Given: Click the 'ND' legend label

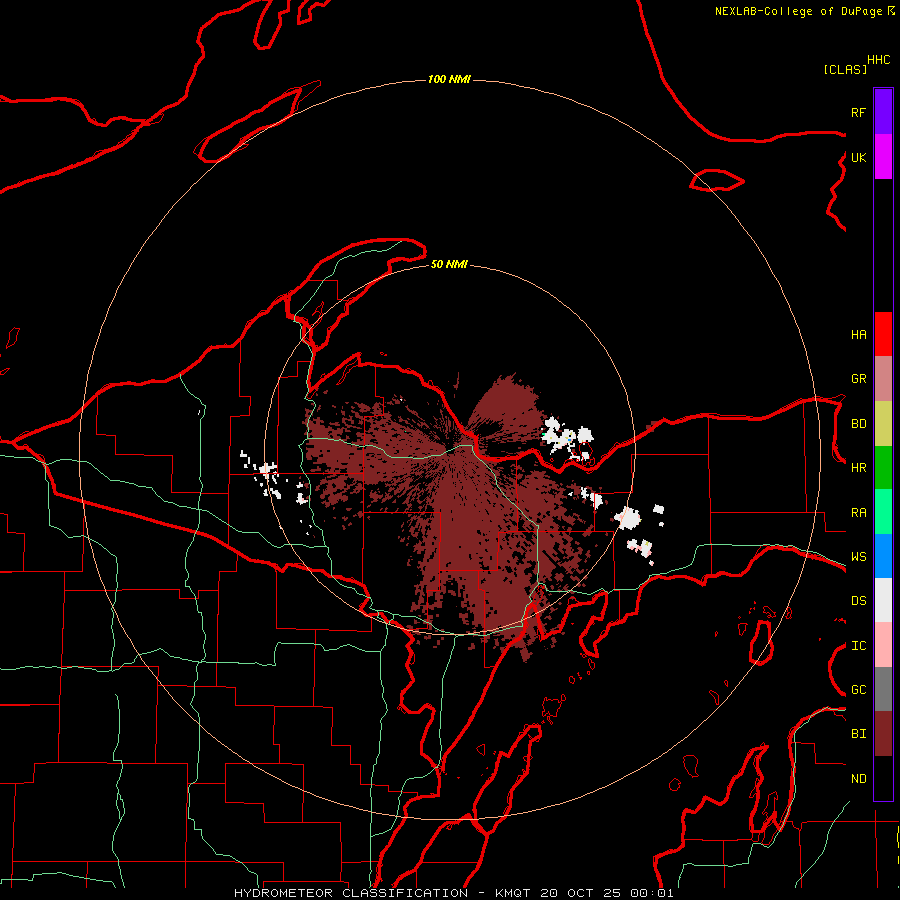Looking at the screenshot, I should point(858,779).
